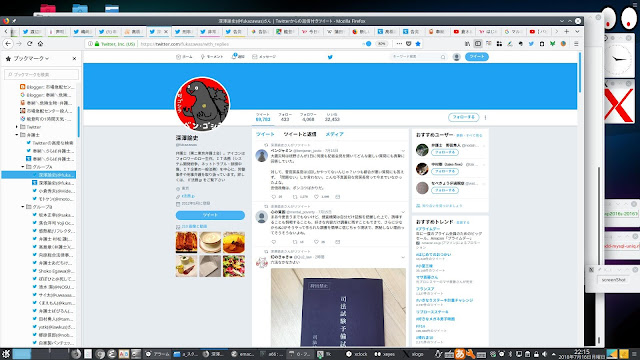This screenshot has height=360, width=640.
Task: Expand the Twitter bookmark folder
Action: 17,127
